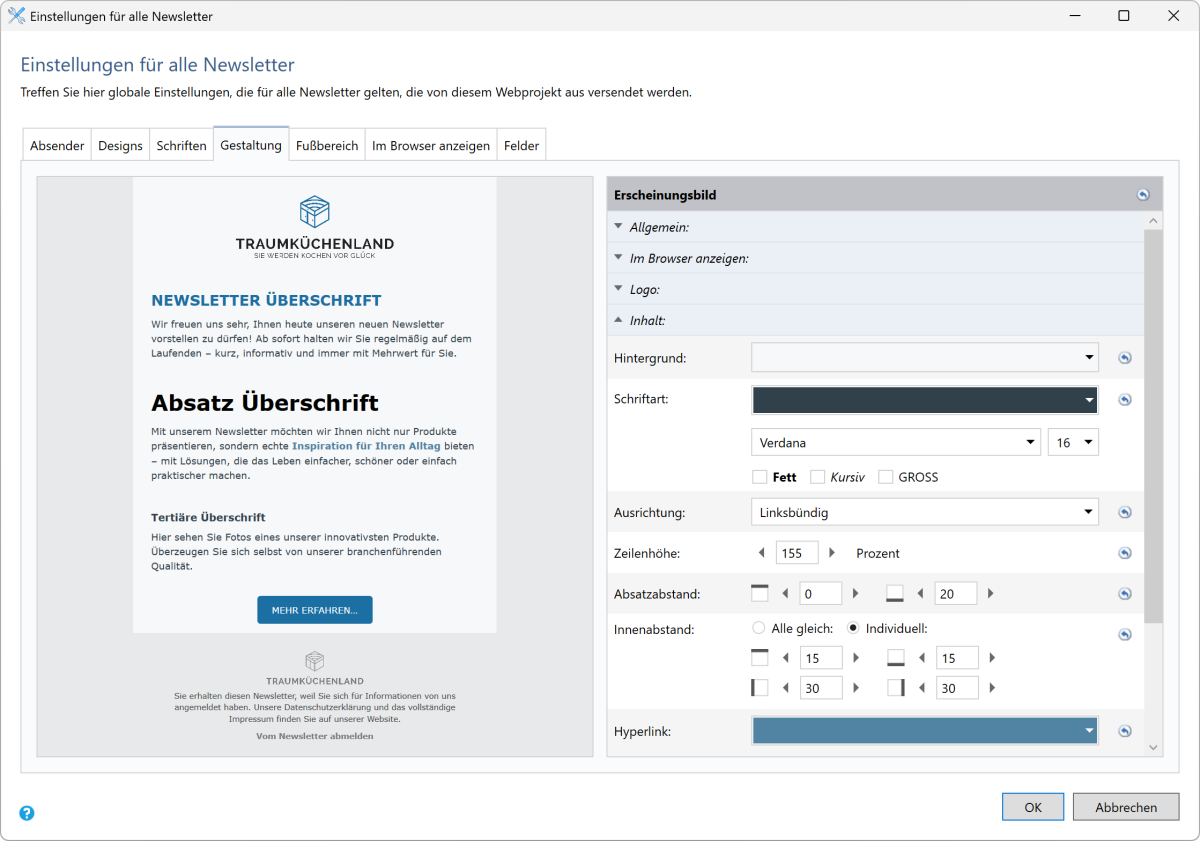Enable the Kursiv checkbox
The height and width of the screenshot is (841, 1200).
[x=816, y=477]
